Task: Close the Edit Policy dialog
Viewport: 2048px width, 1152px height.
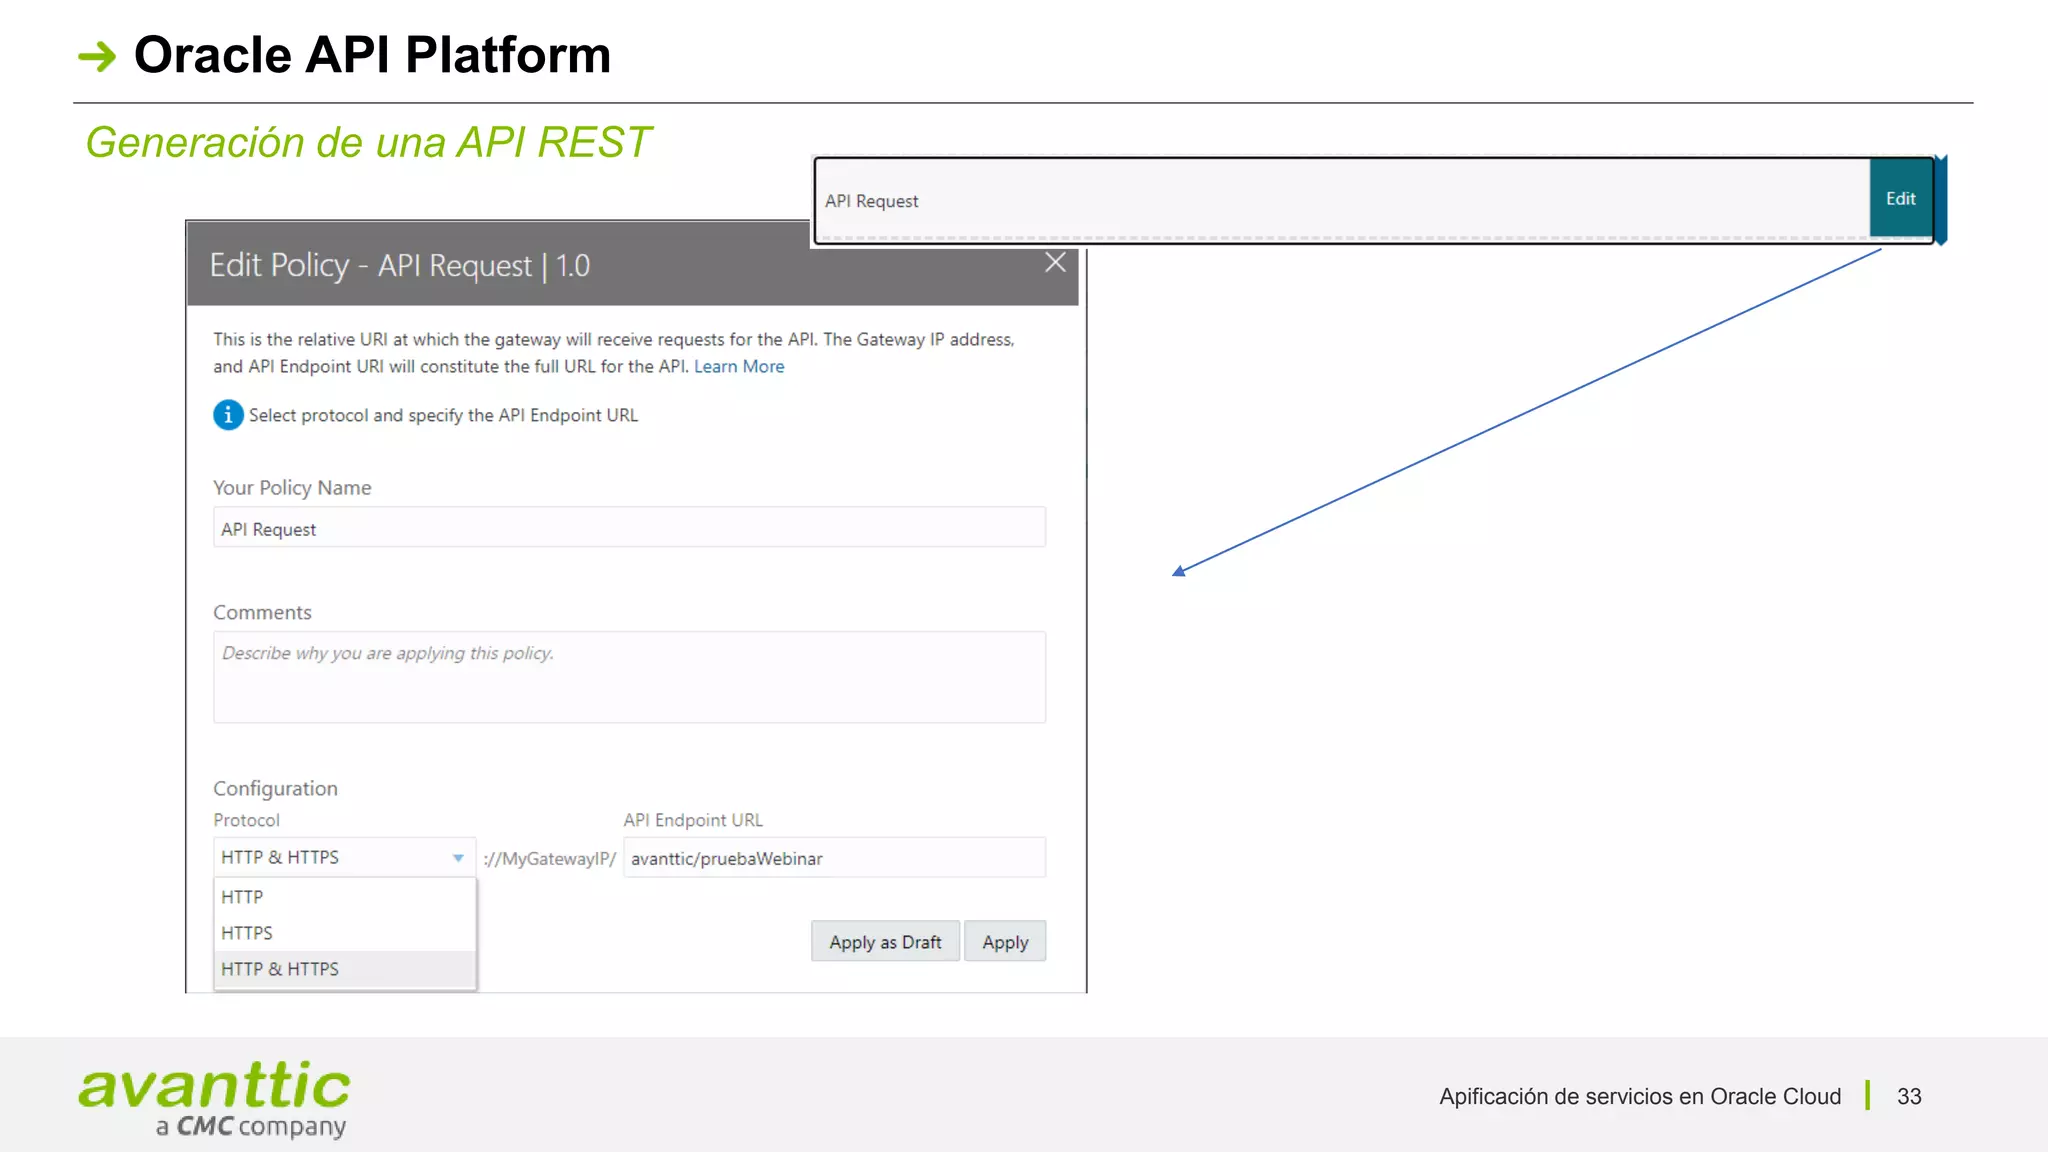Action: 1055,263
